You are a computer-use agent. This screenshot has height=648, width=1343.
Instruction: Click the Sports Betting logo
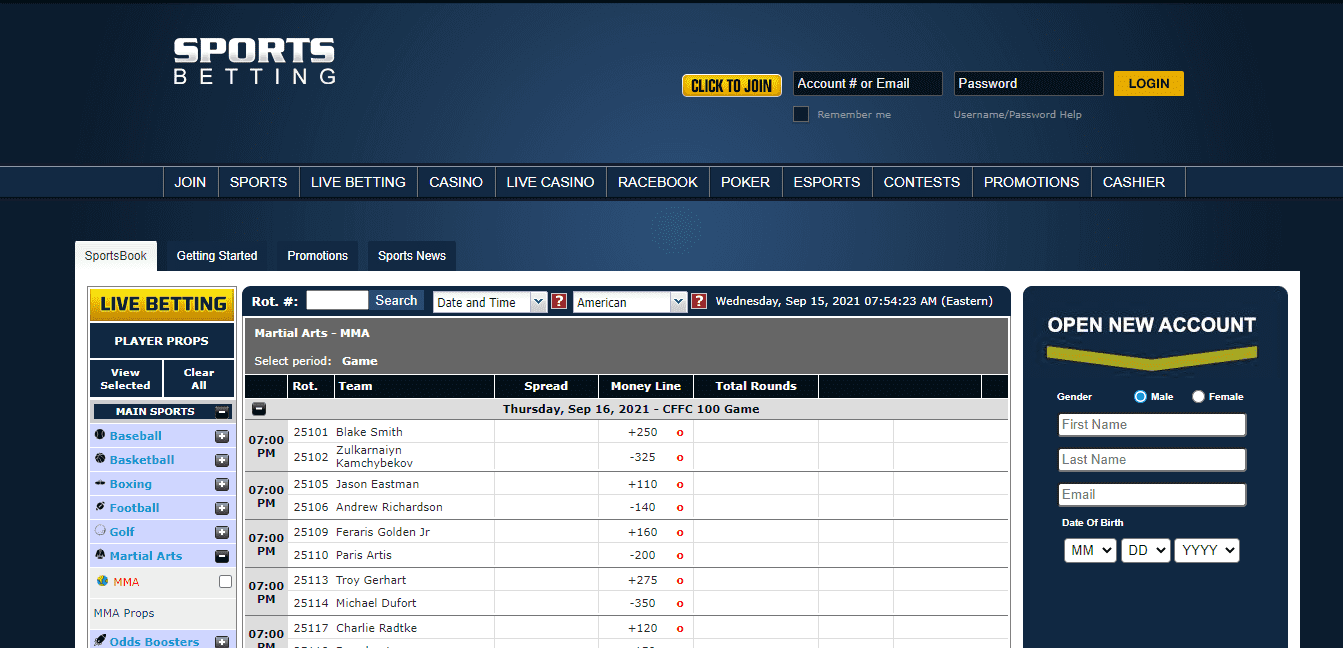(254, 61)
